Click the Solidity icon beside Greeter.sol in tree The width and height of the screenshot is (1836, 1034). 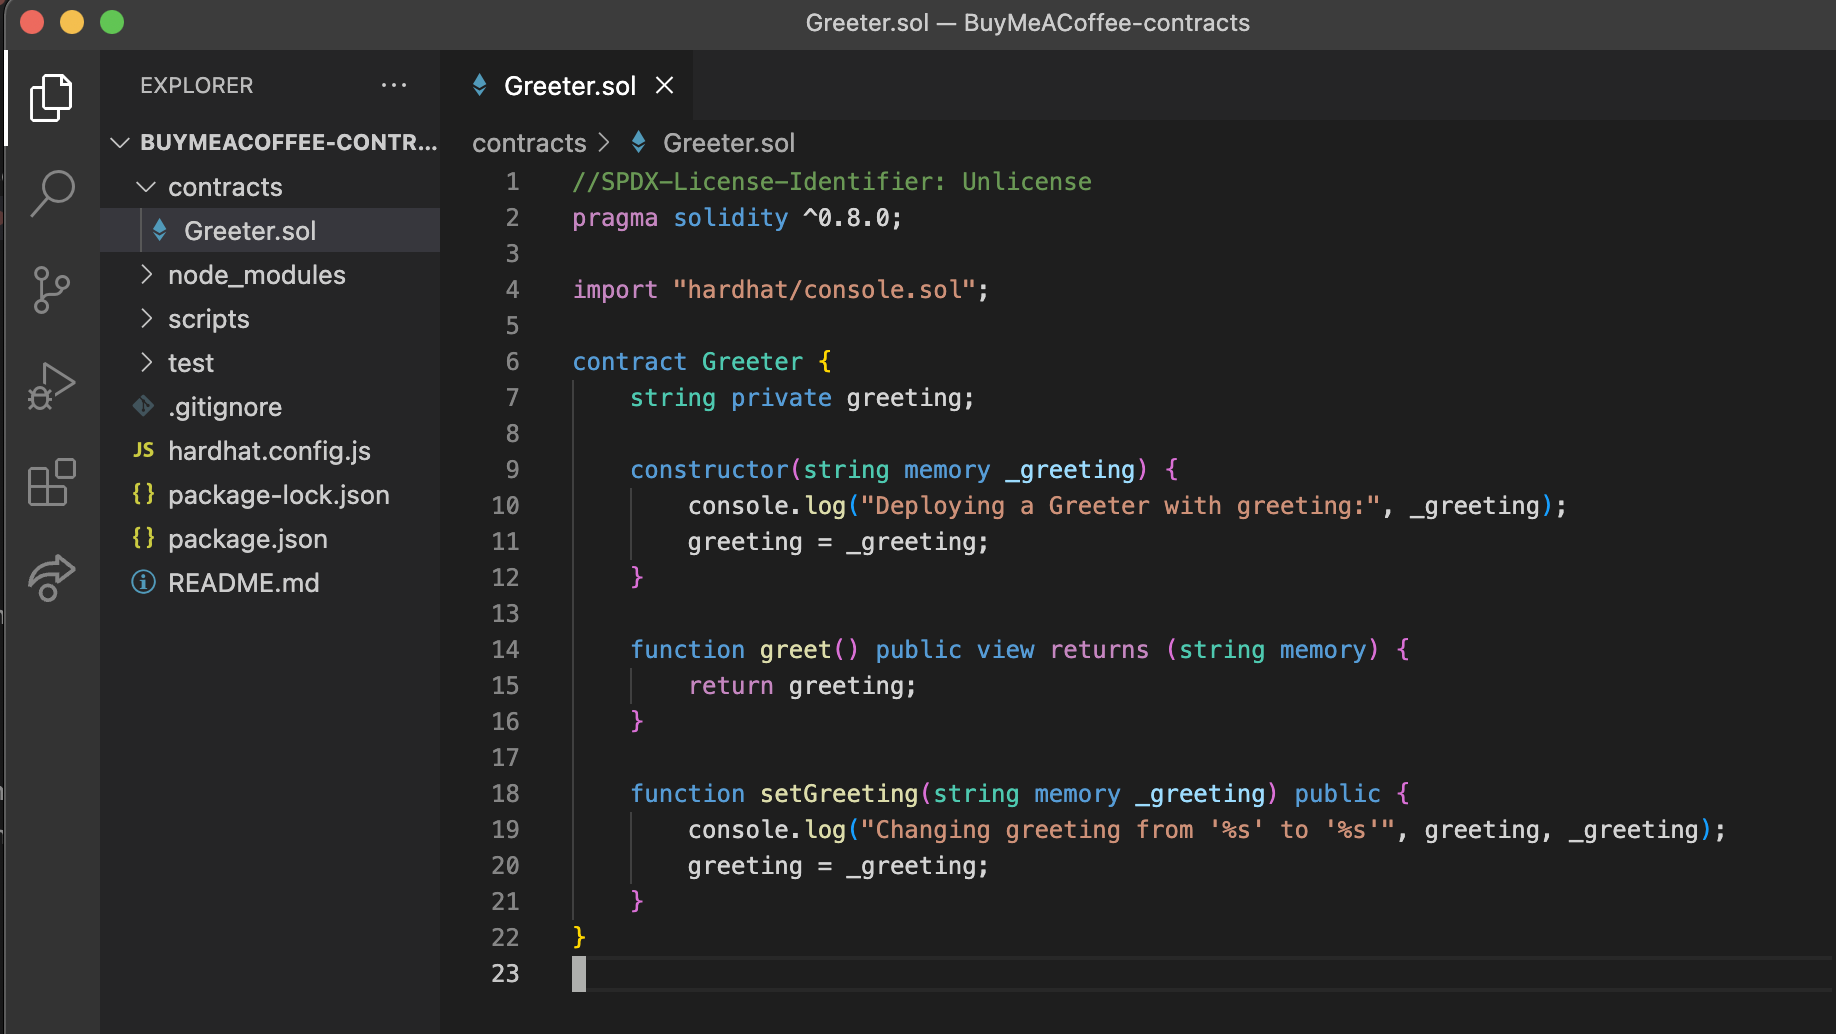coord(159,231)
